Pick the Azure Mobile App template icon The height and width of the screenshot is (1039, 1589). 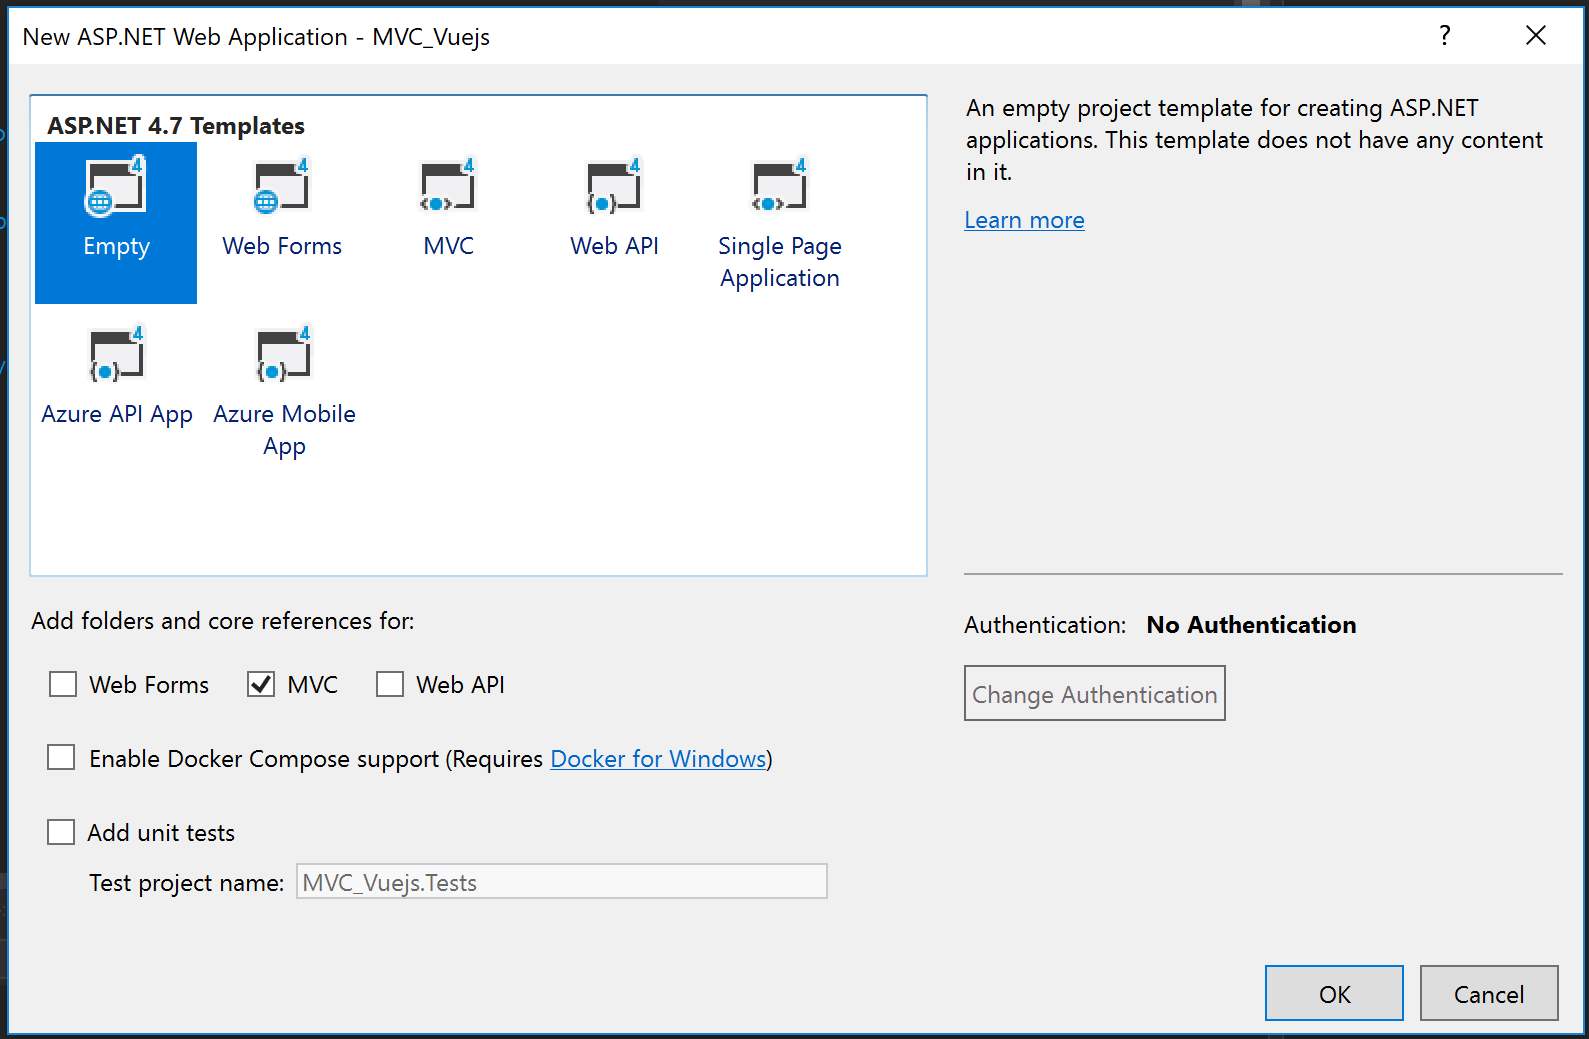click(284, 354)
